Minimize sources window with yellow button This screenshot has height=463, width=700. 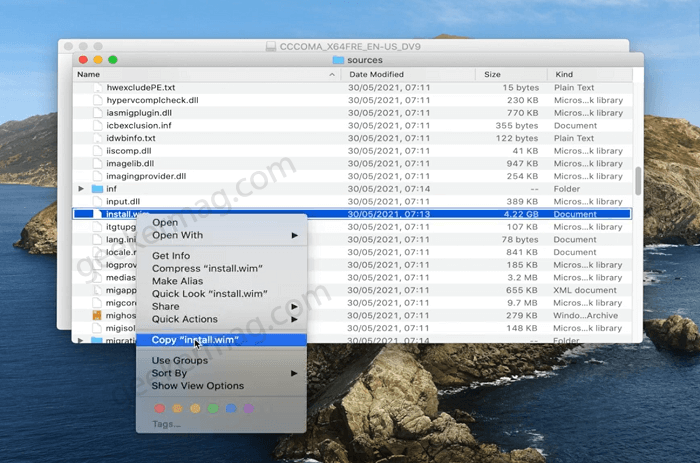tap(98, 60)
